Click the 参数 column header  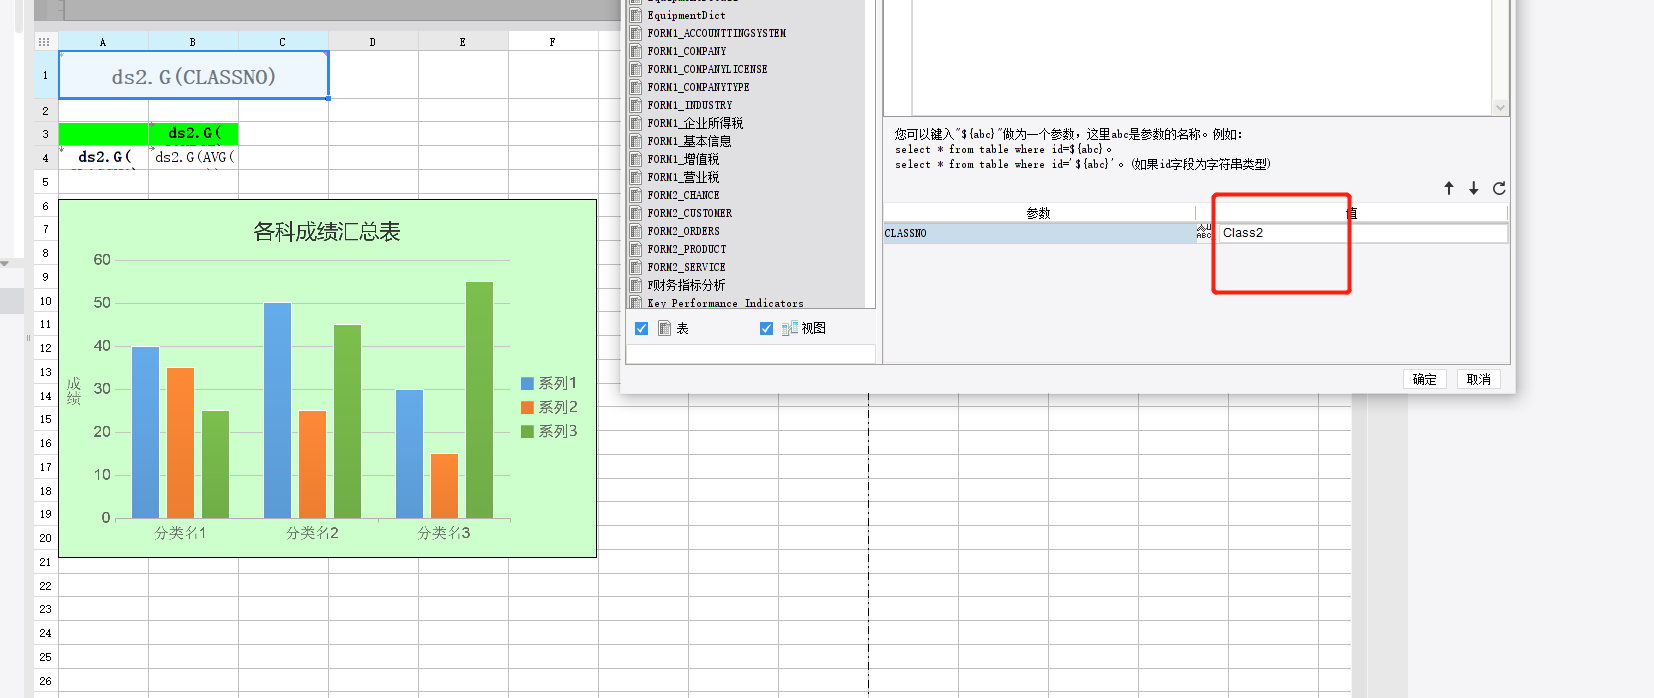[1039, 213]
